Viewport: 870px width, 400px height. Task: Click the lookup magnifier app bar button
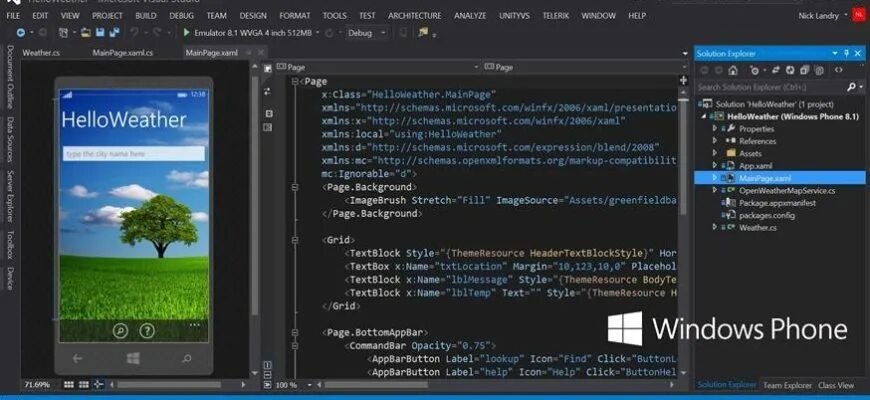120,331
